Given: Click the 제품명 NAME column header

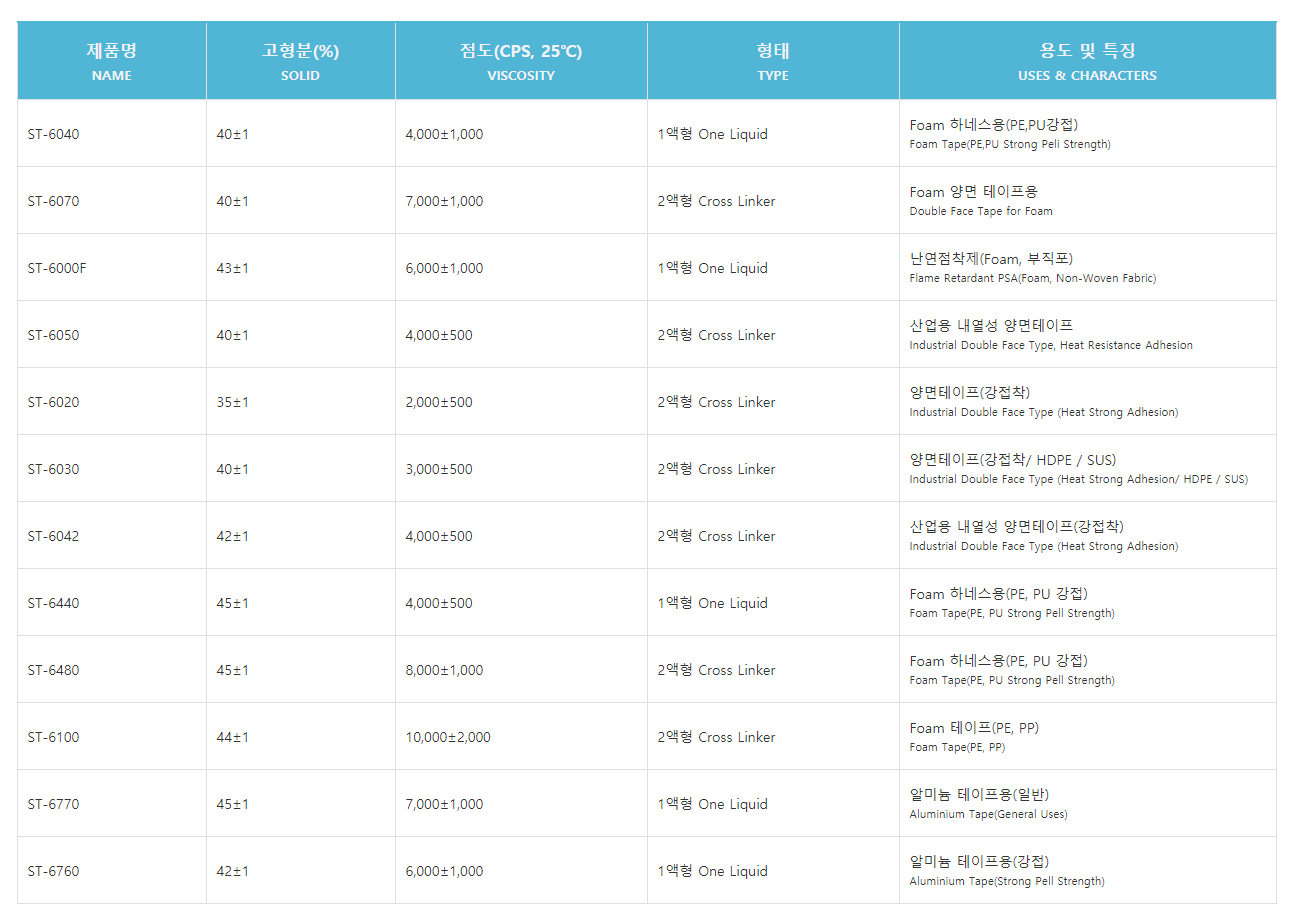Looking at the screenshot, I should click(112, 61).
